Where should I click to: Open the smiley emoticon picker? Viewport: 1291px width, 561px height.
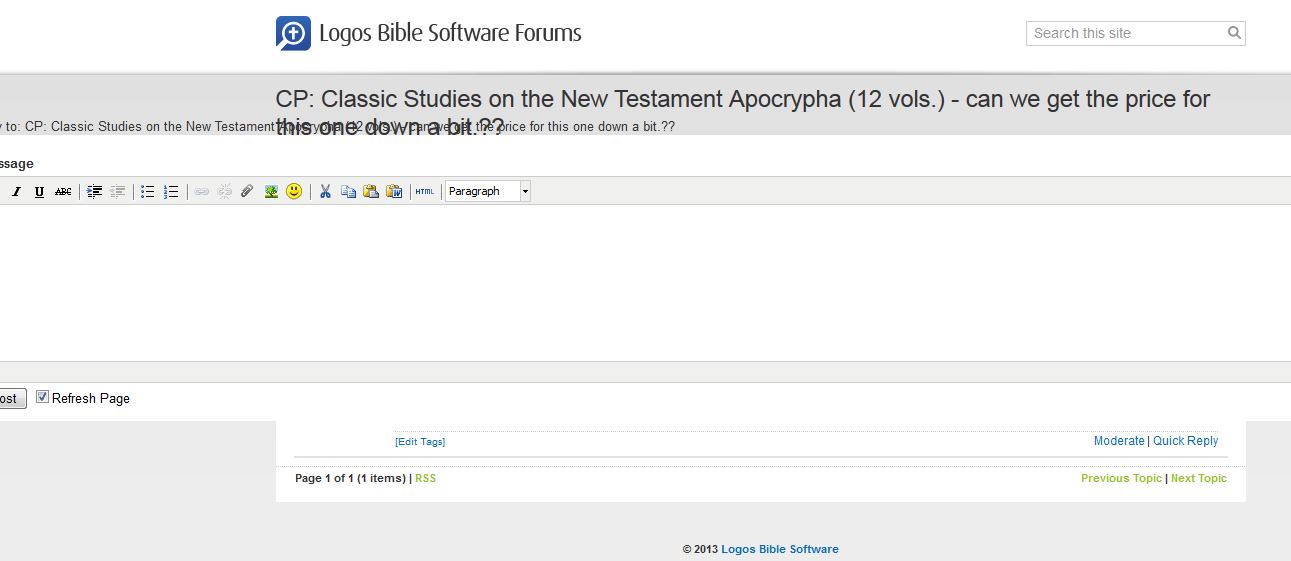pos(294,191)
